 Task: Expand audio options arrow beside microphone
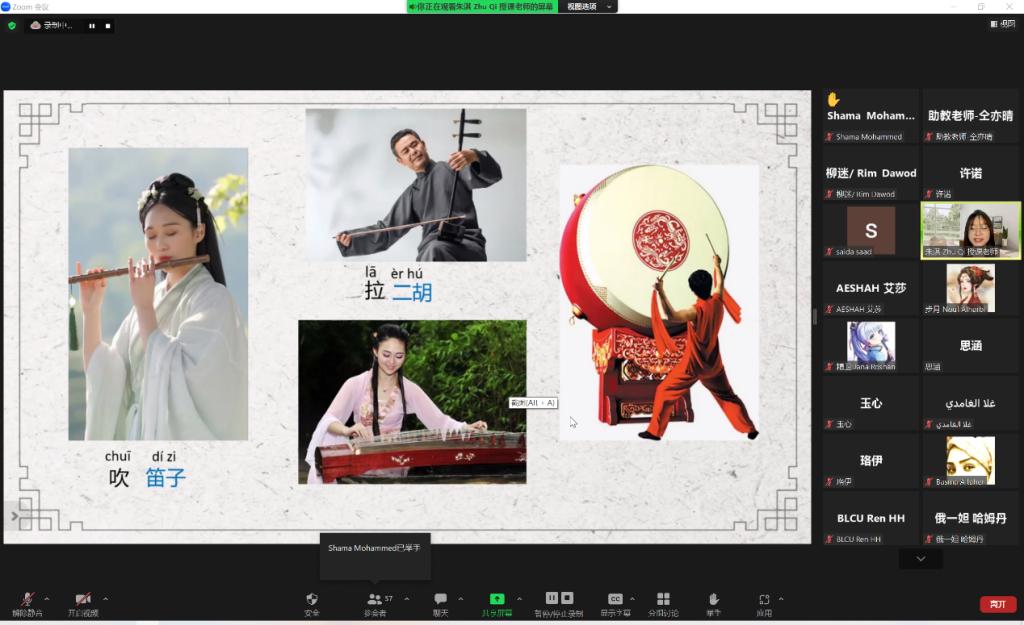[47, 599]
